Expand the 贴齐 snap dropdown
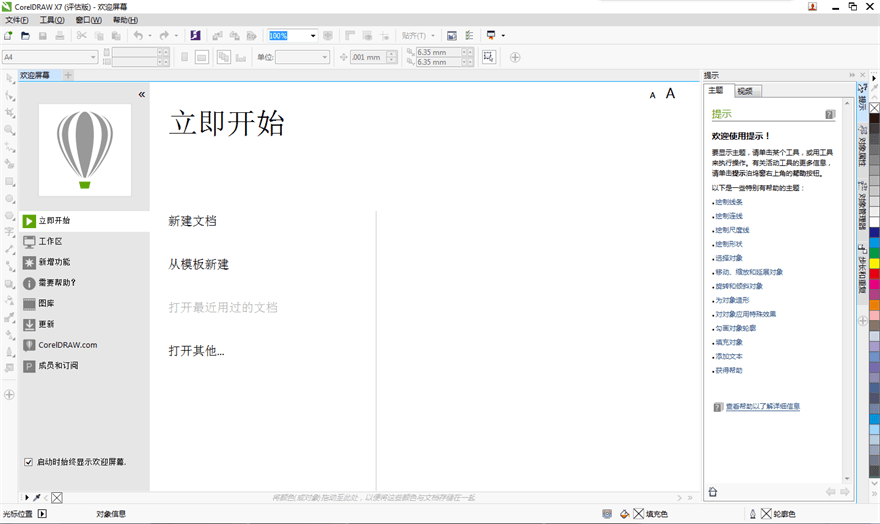Screen dimensions: 880x524 point(434,36)
